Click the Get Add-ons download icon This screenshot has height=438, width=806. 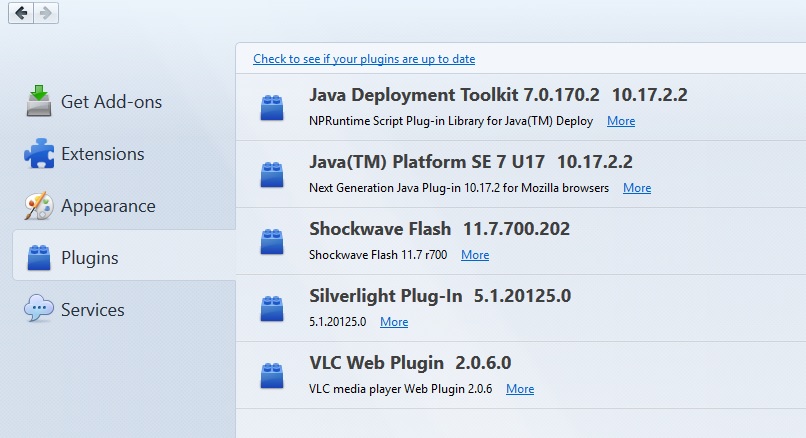[39, 101]
